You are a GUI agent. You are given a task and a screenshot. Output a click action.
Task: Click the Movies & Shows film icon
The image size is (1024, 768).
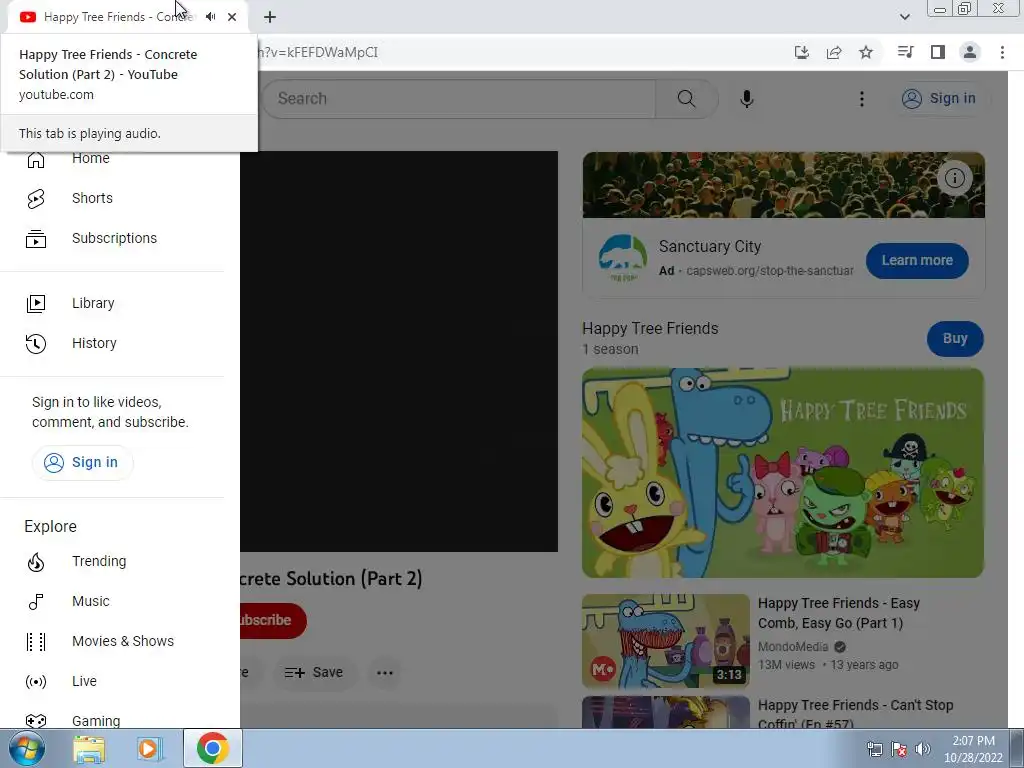(36, 641)
